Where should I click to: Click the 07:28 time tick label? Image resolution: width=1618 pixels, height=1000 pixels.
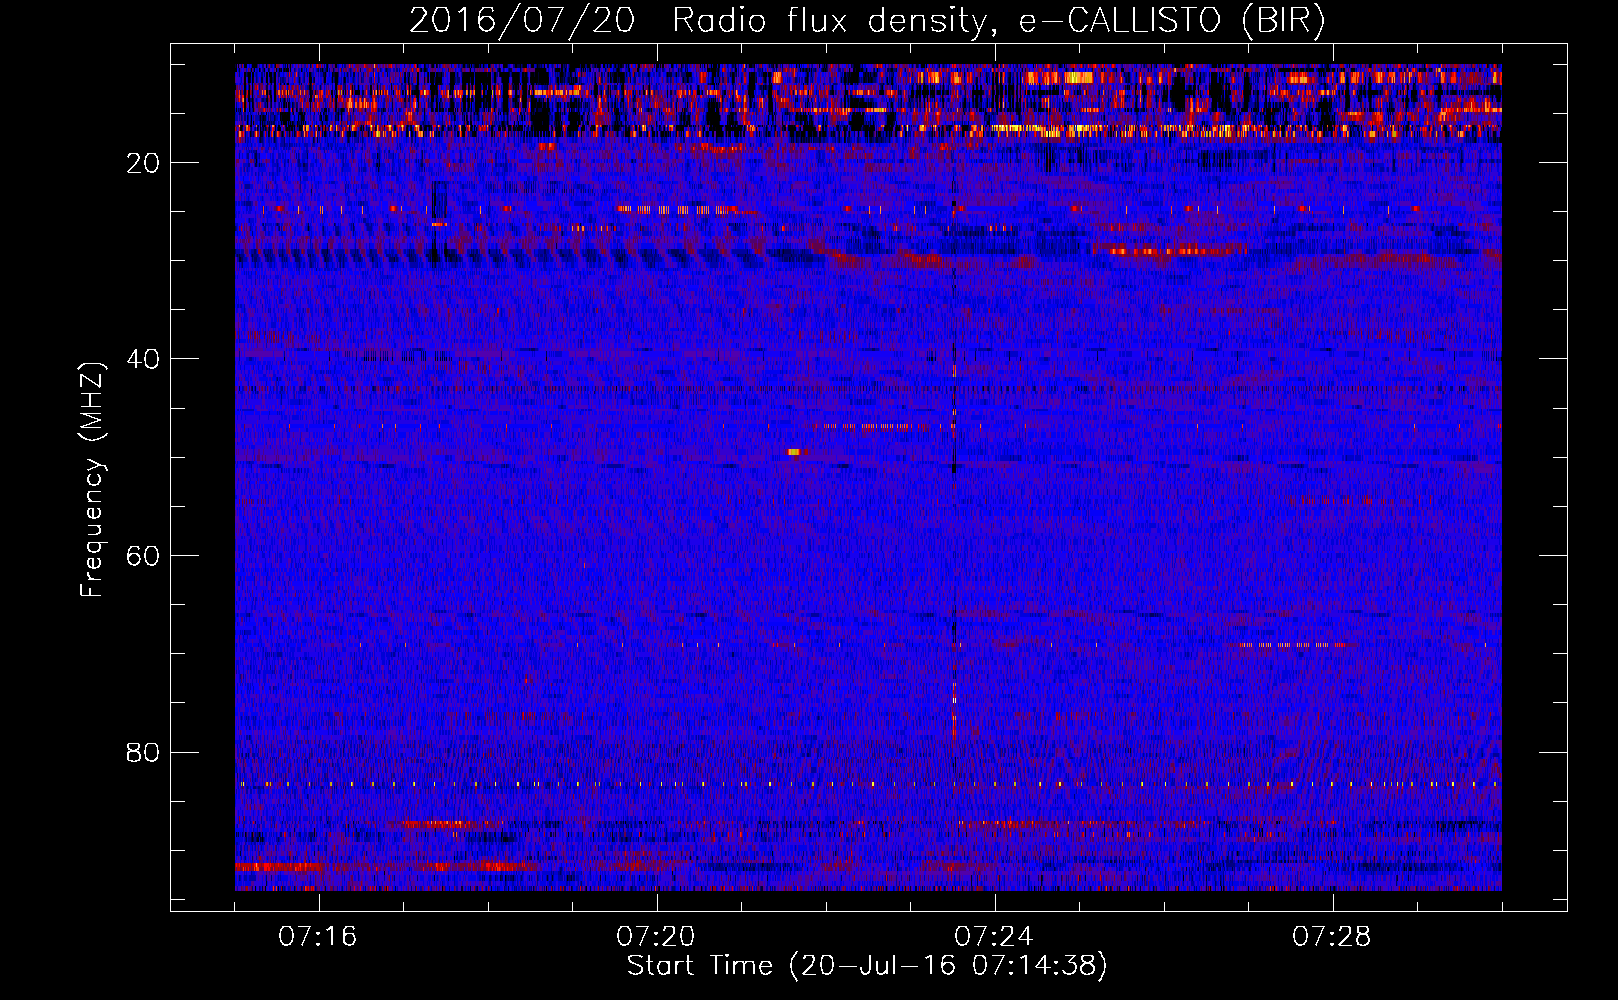point(1332,937)
